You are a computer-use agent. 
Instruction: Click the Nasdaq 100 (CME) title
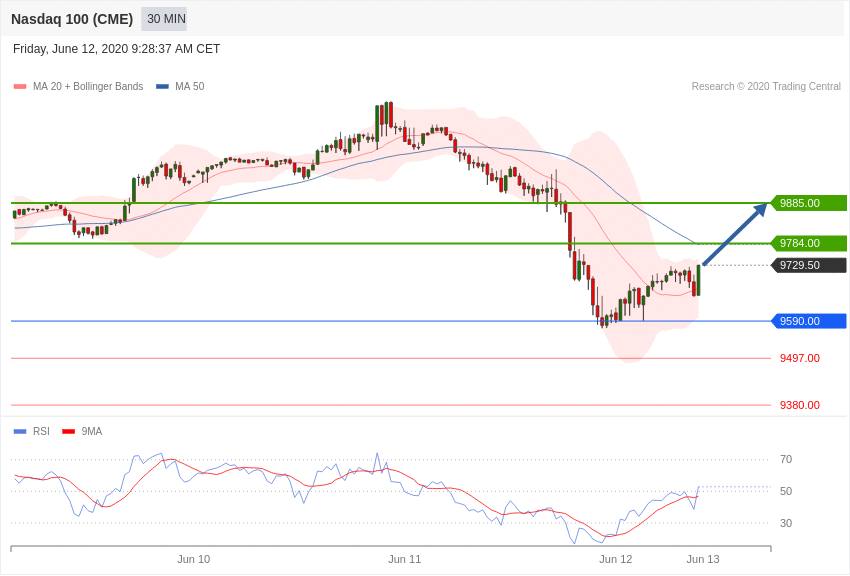pyautogui.click(x=72, y=19)
